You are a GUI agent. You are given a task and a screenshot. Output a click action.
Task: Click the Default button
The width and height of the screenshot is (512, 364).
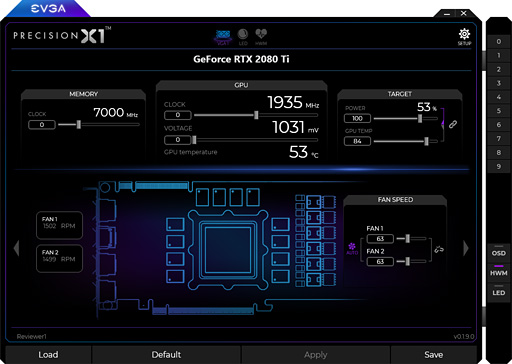point(166,355)
